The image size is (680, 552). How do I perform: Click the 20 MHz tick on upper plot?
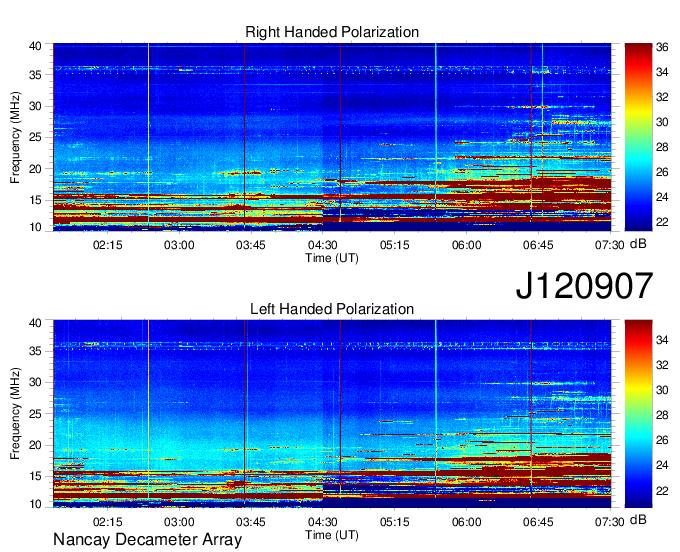point(35,169)
